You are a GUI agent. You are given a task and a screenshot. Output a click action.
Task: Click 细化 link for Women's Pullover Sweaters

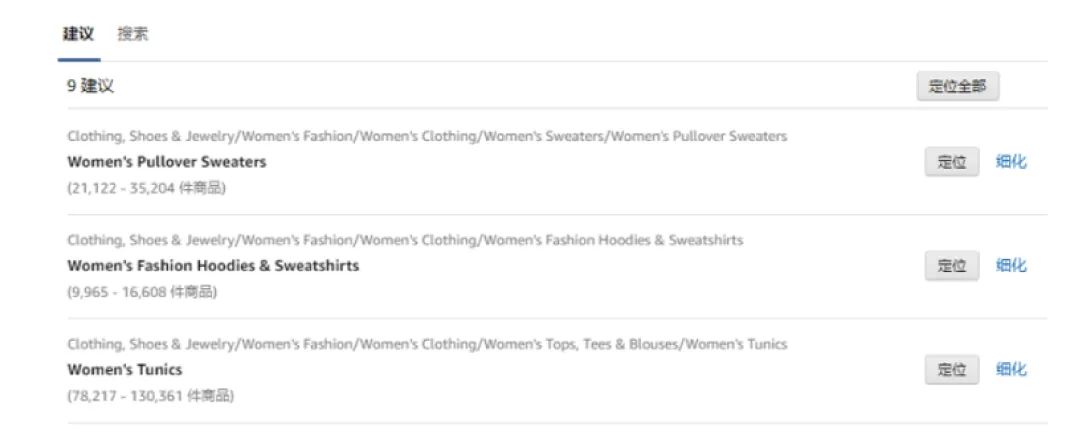(1011, 162)
